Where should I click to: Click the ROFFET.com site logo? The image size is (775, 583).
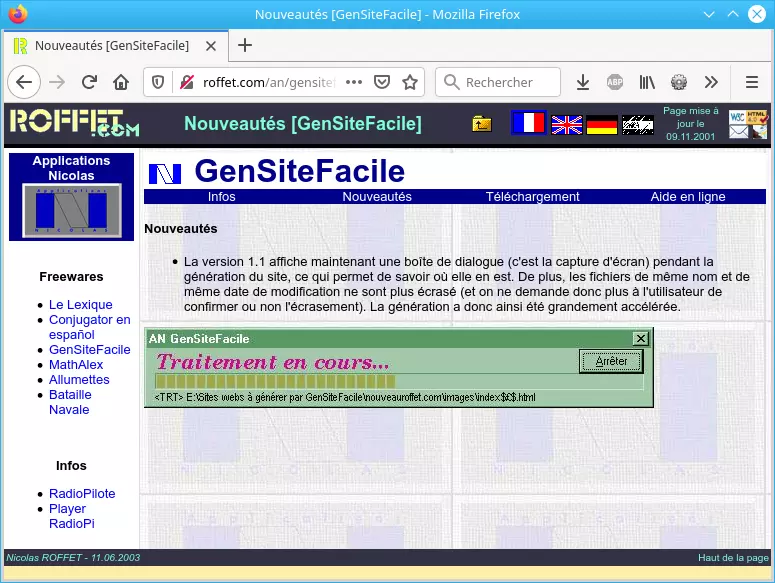(x=75, y=123)
